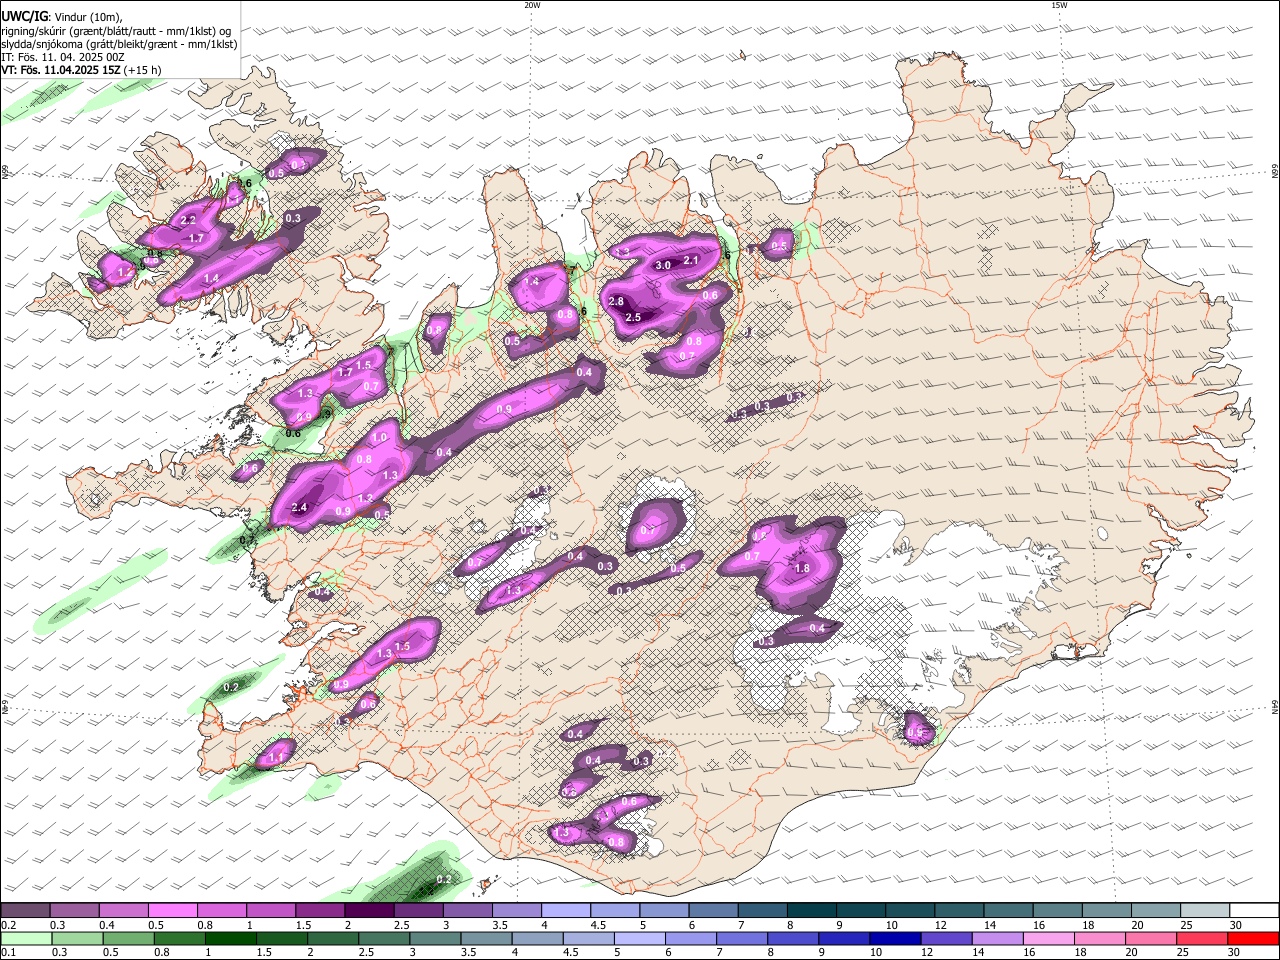Viewport: 1280px width, 960px height.
Task: Select the light lavender 4 swatch in upper legend row
Action: [566, 910]
